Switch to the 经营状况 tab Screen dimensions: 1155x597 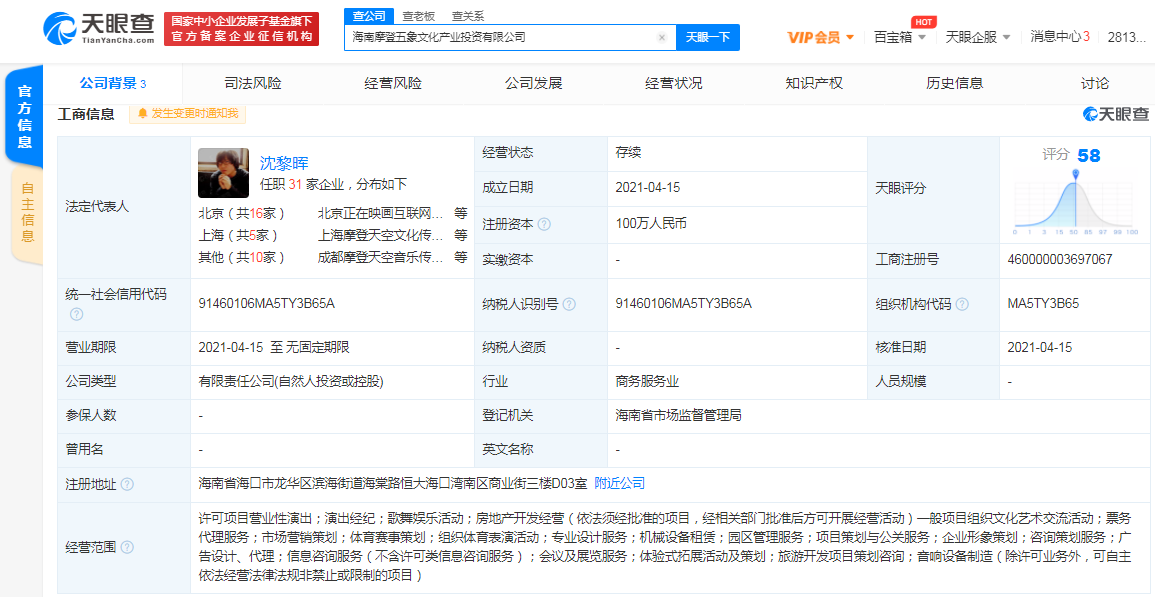point(674,83)
